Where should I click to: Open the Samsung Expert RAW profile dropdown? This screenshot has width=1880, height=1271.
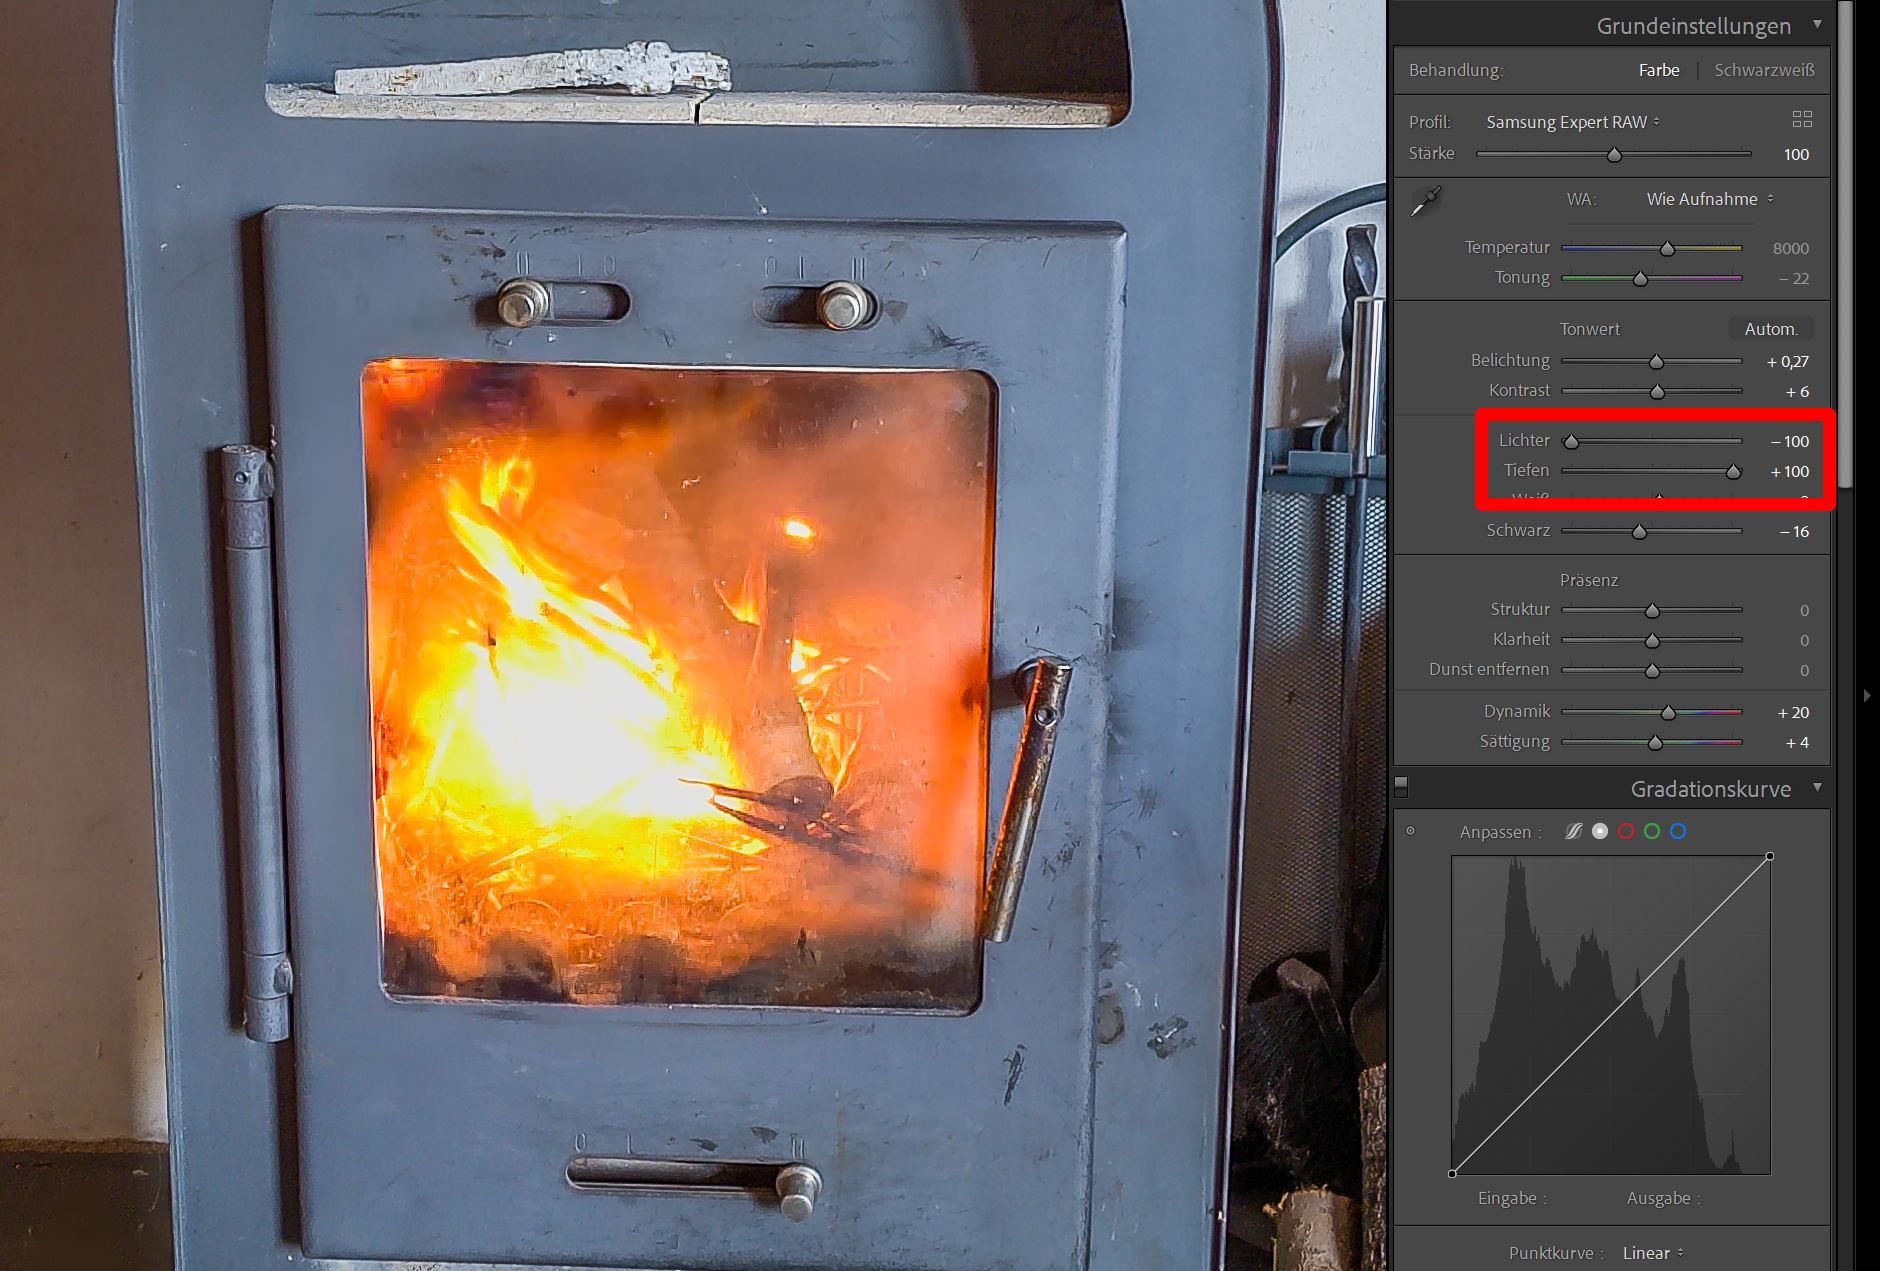[1572, 122]
